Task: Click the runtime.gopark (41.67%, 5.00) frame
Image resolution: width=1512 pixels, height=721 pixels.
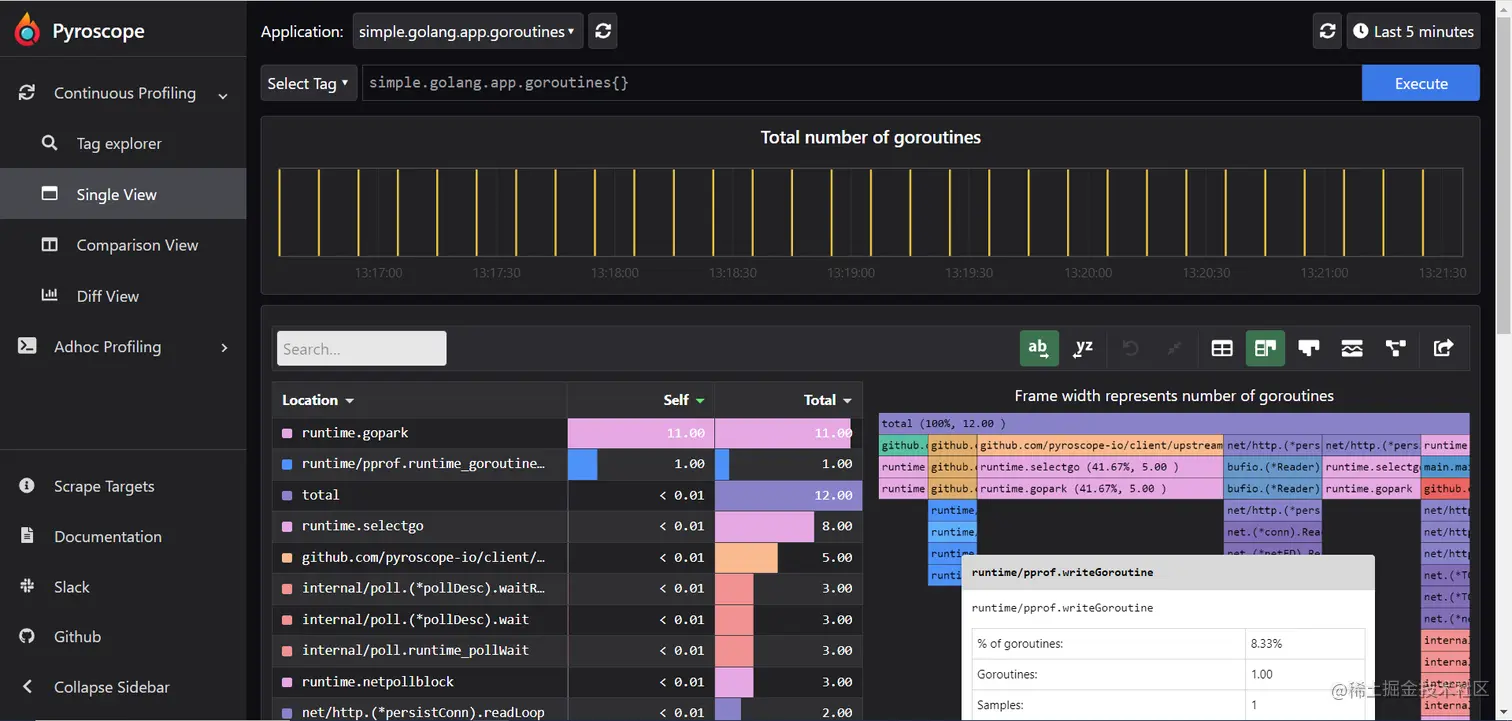Action: pyautogui.click(x=1100, y=489)
